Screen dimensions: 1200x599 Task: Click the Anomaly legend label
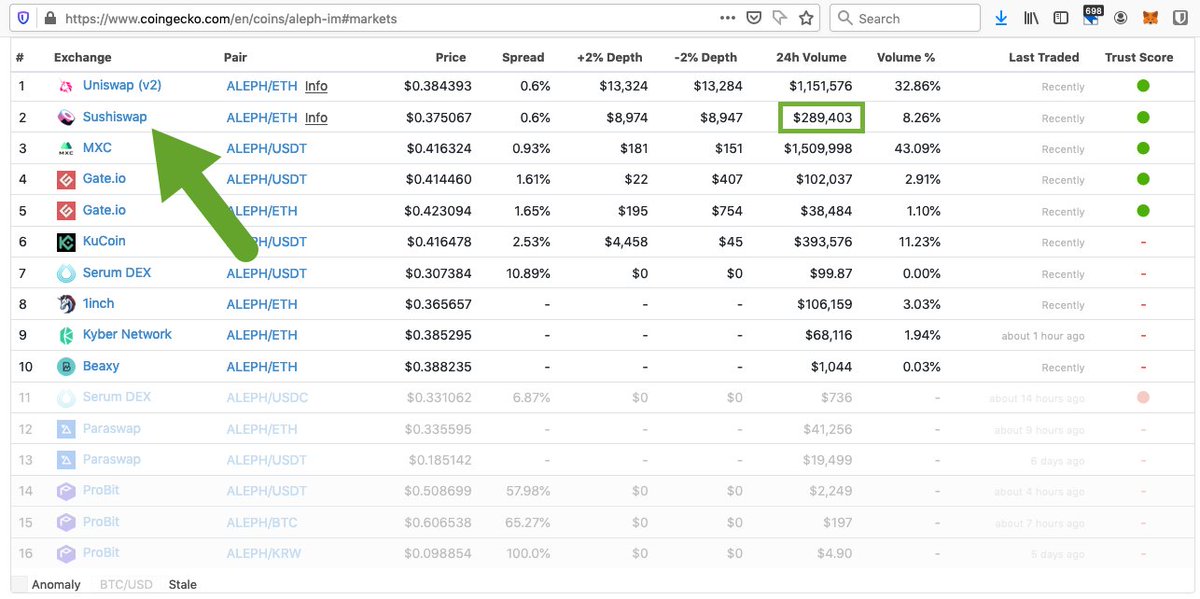(x=56, y=584)
